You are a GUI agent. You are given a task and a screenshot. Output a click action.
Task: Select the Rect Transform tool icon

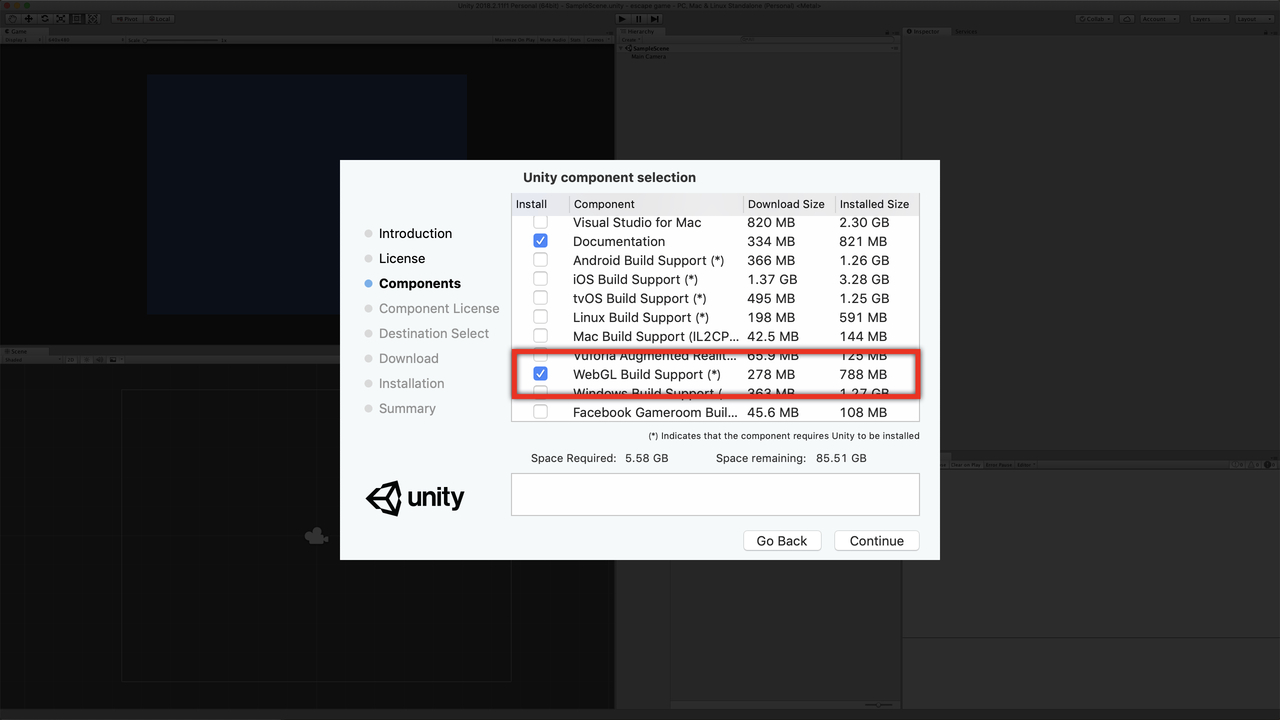76,19
